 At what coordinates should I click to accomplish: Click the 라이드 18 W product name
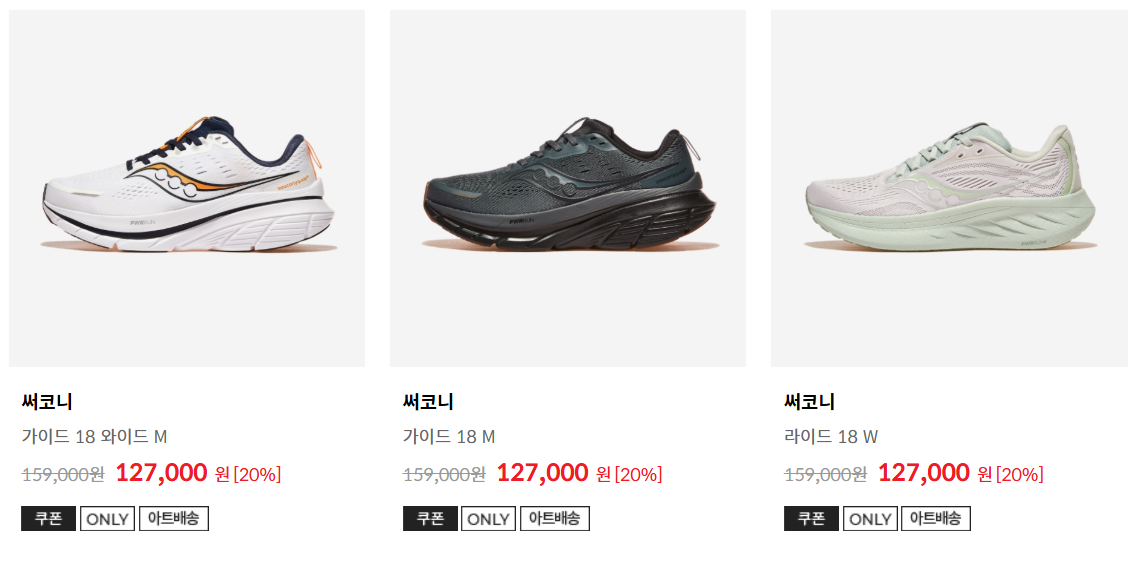[831, 436]
